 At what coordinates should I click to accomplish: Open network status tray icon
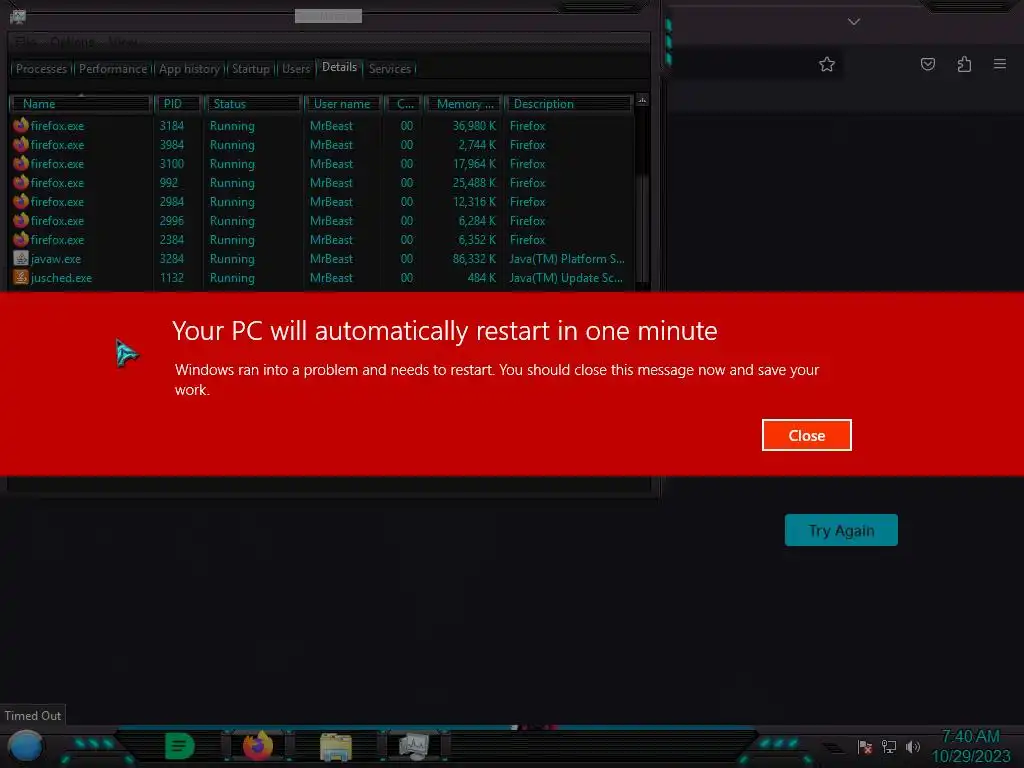click(x=889, y=746)
